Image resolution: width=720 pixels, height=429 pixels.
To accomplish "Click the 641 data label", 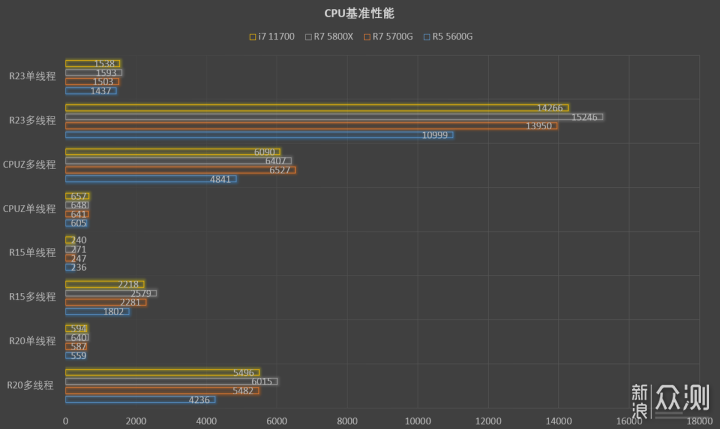I will point(79,214).
